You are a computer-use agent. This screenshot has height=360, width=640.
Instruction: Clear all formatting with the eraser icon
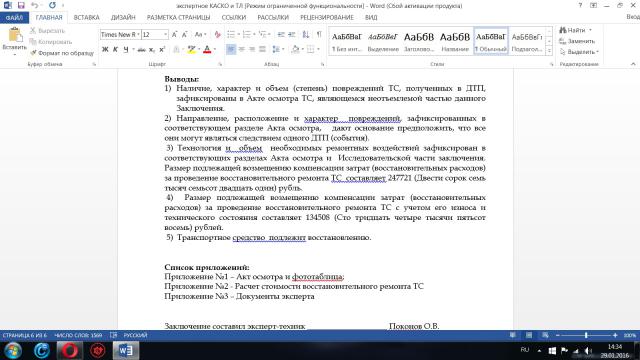click(x=218, y=35)
